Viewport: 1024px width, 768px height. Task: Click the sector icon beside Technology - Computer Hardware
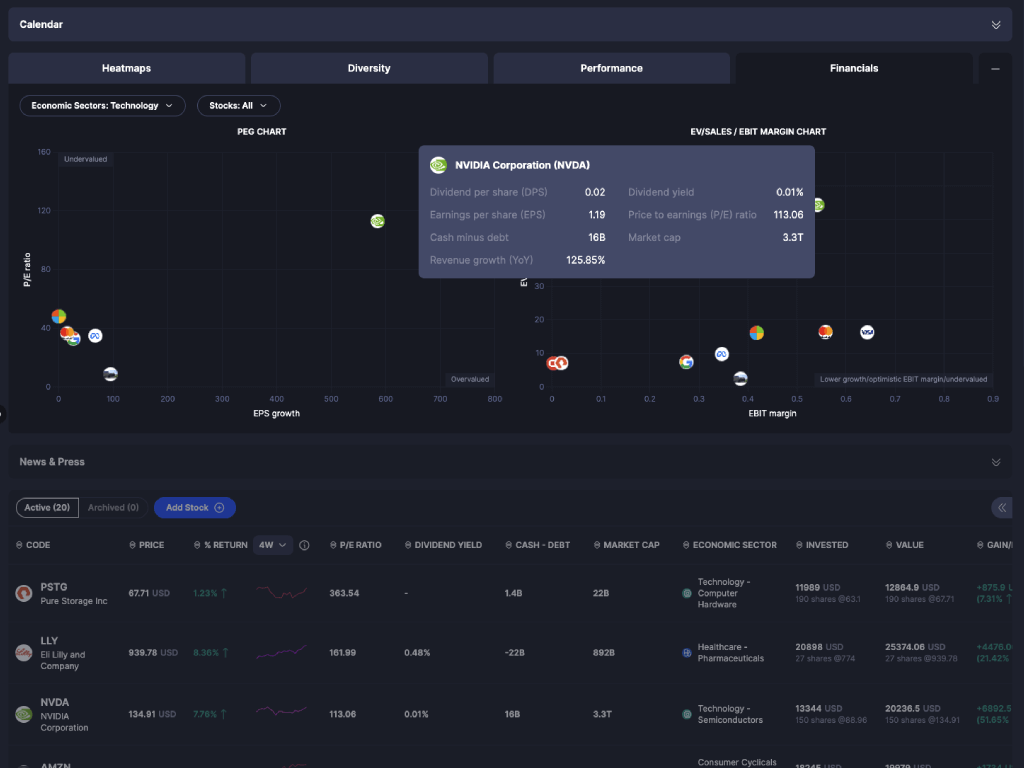686,593
